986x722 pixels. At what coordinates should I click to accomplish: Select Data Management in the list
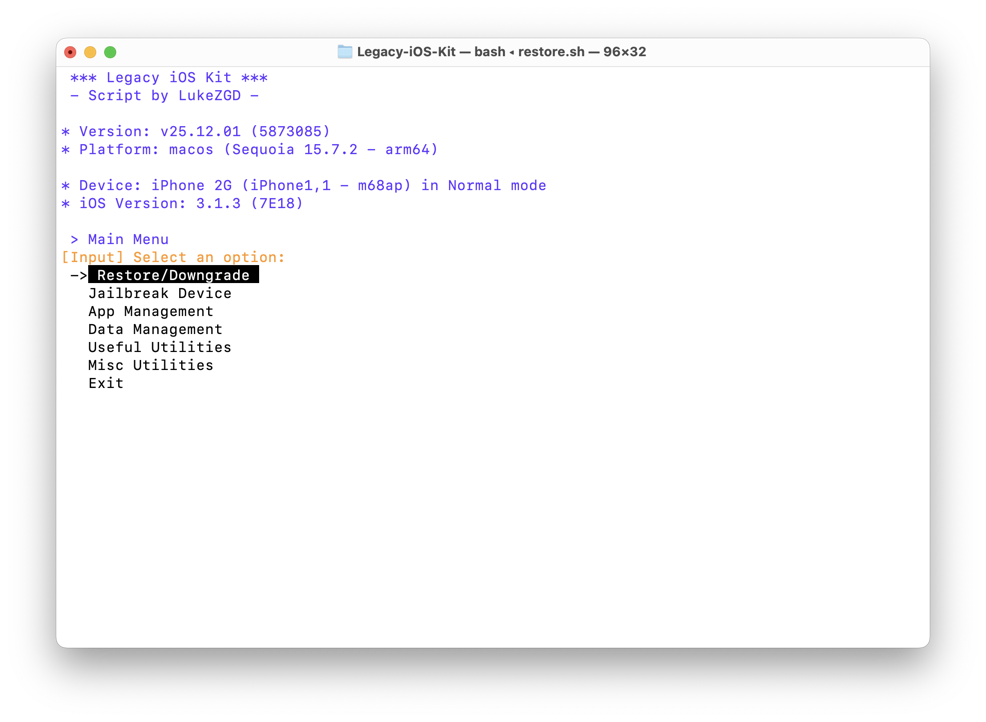pyautogui.click(x=155, y=329)
